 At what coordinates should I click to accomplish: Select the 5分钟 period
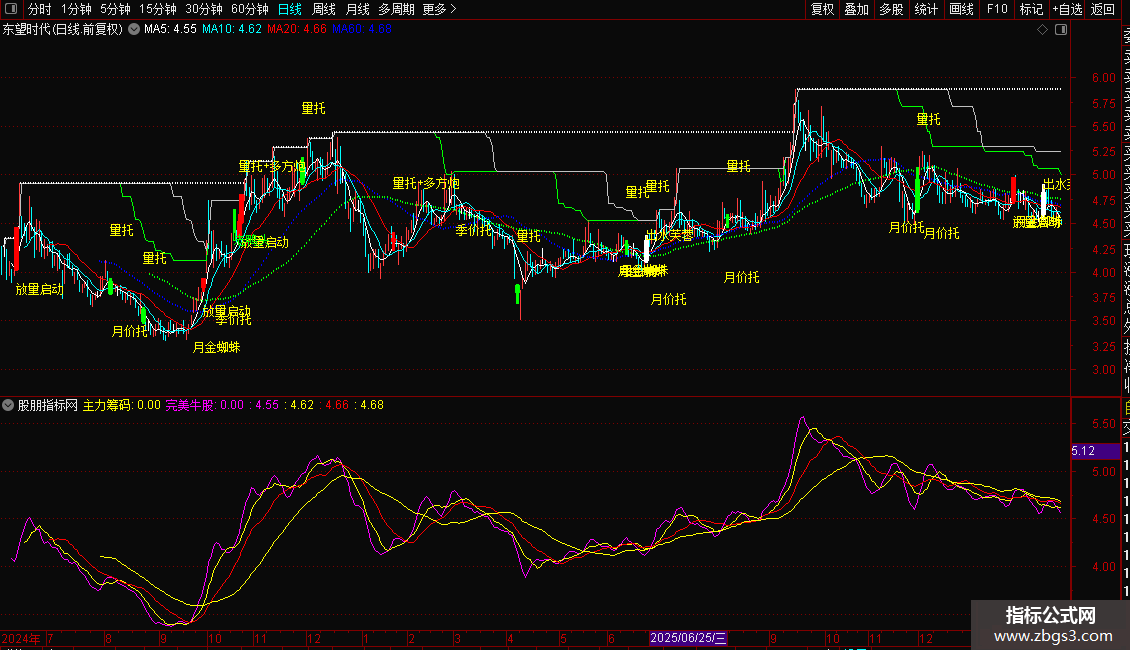pyautogui.click(x=115, y=9)
